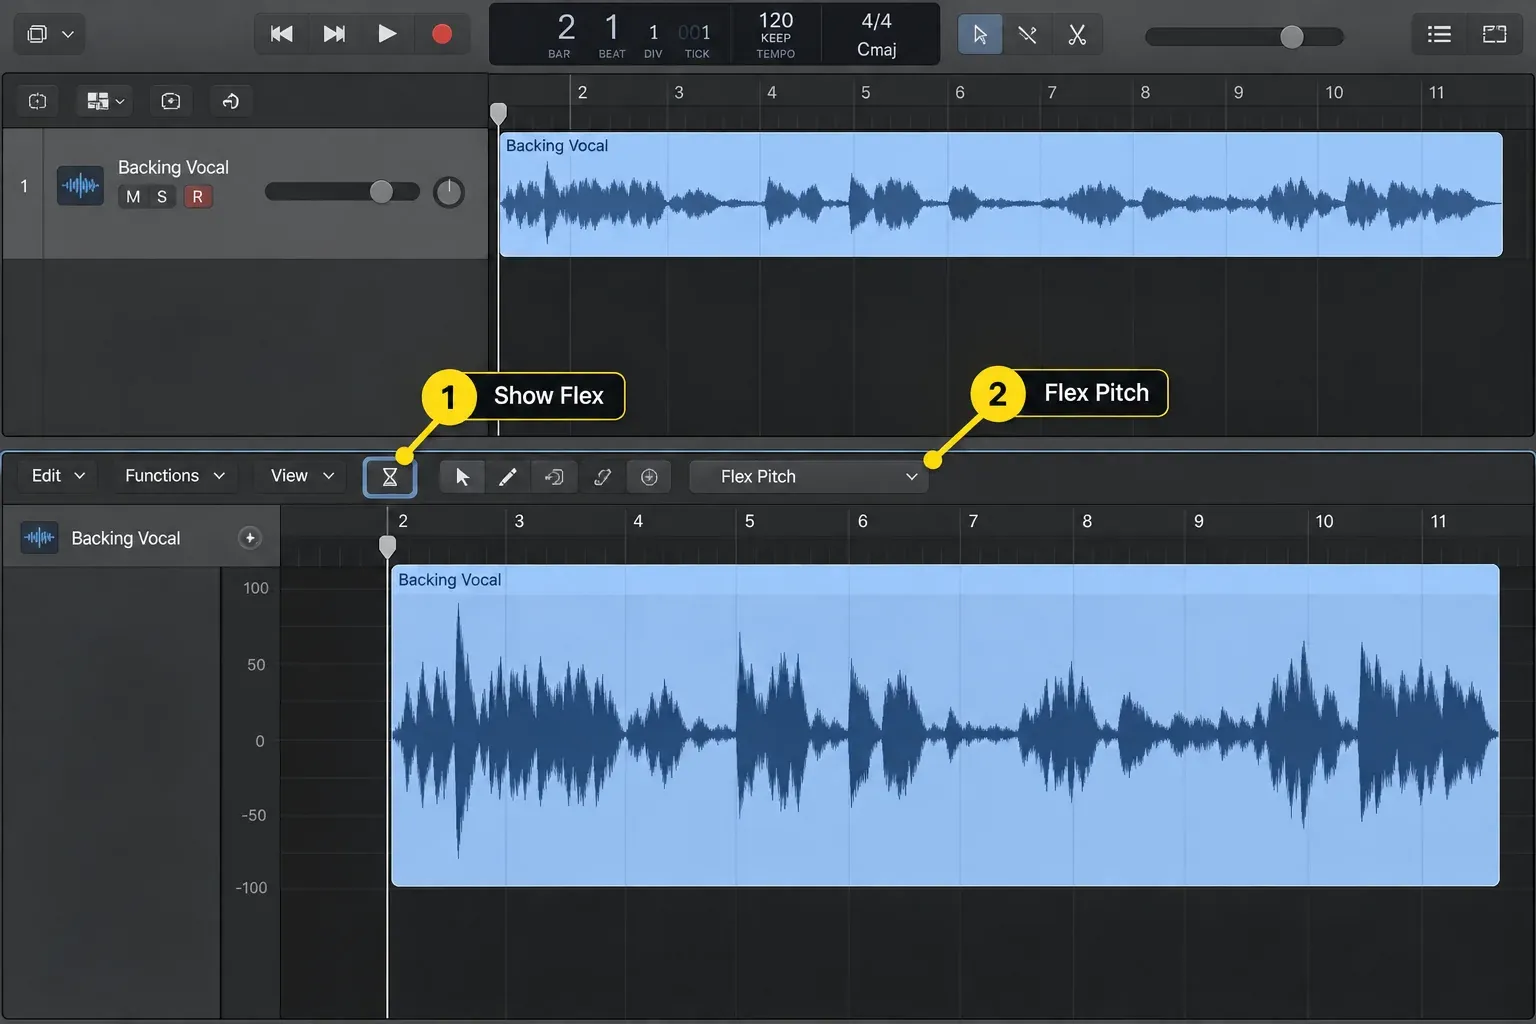Go to the project beginning with rewind

pos(282,34)
